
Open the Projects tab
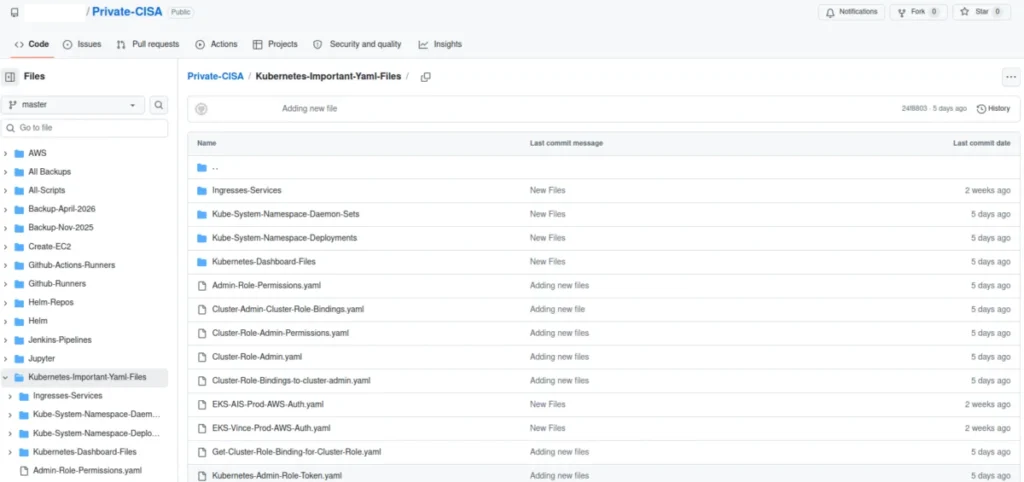pos(275,44)
